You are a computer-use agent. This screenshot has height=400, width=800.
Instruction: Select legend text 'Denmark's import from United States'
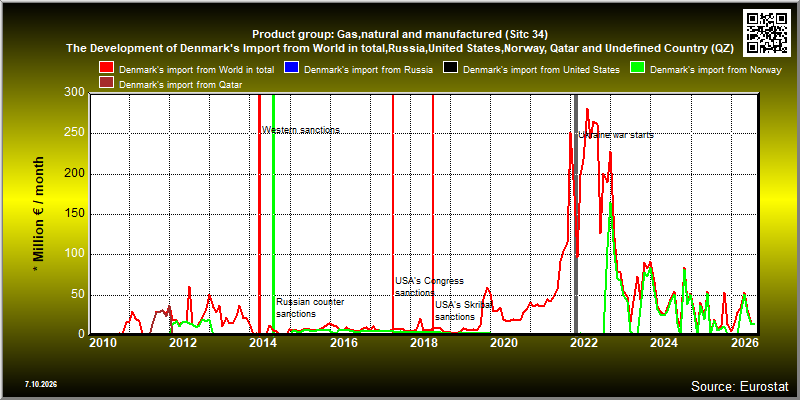[542, 70]
